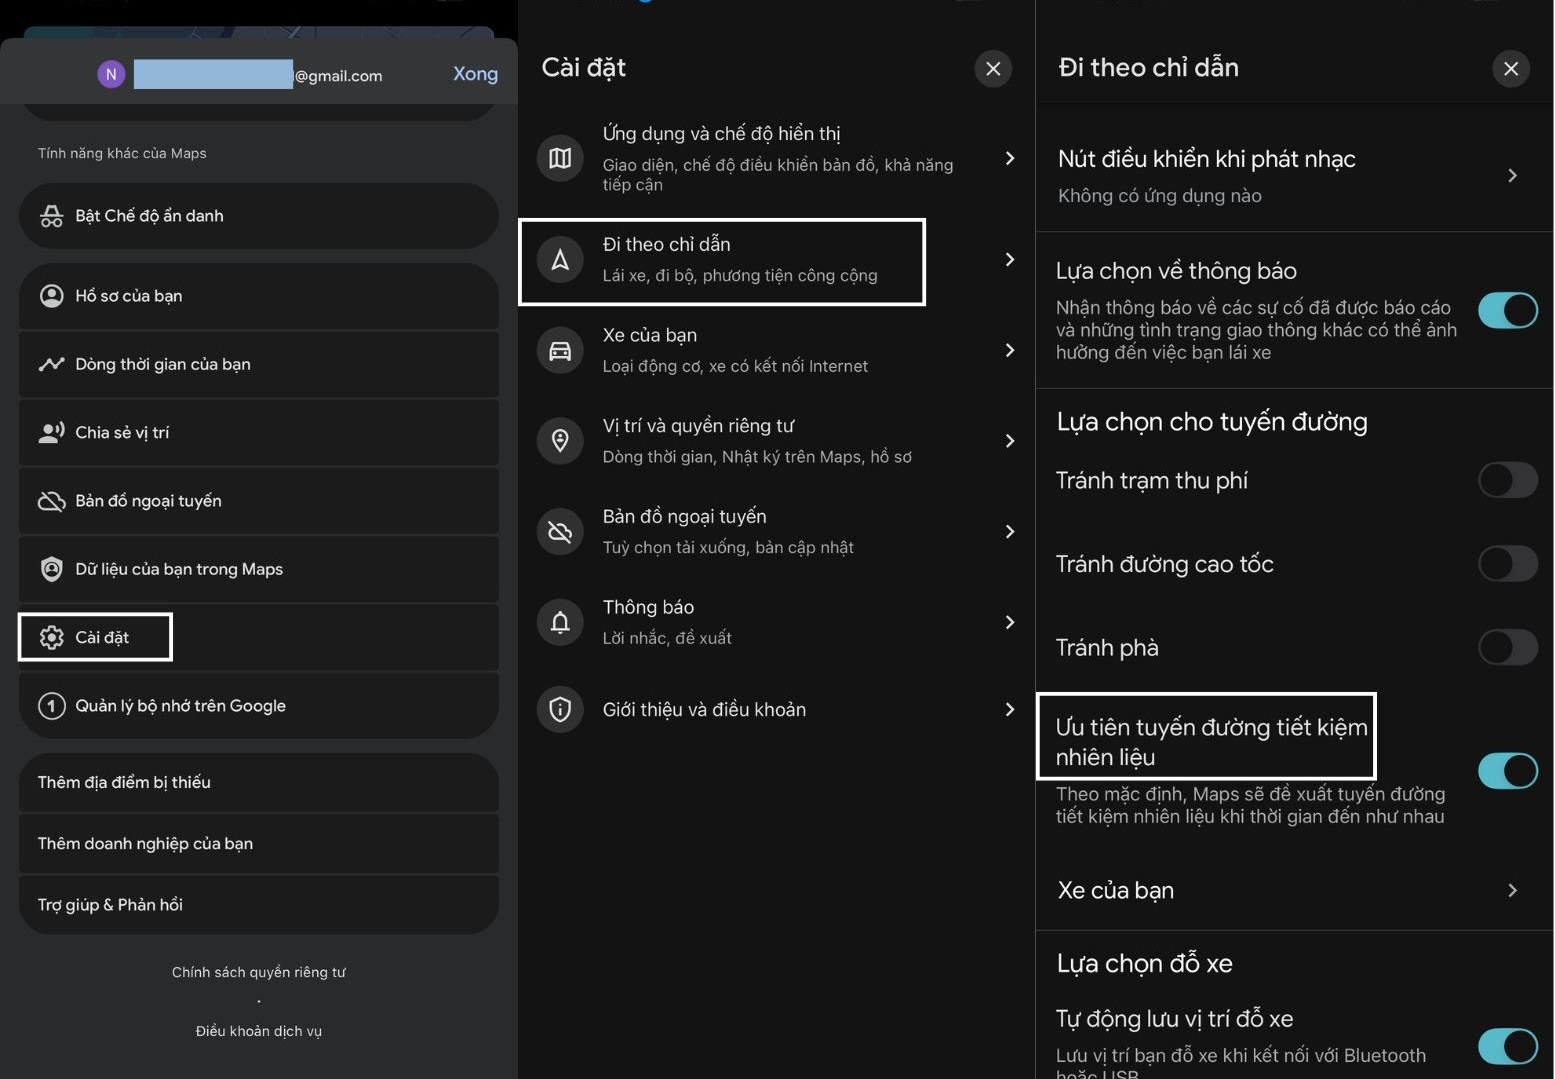Expand Nút điều khiển khi phát nhạc chevron
The width and height of the screenshot is (1555, 1079).
click(x=1512, y=176)
